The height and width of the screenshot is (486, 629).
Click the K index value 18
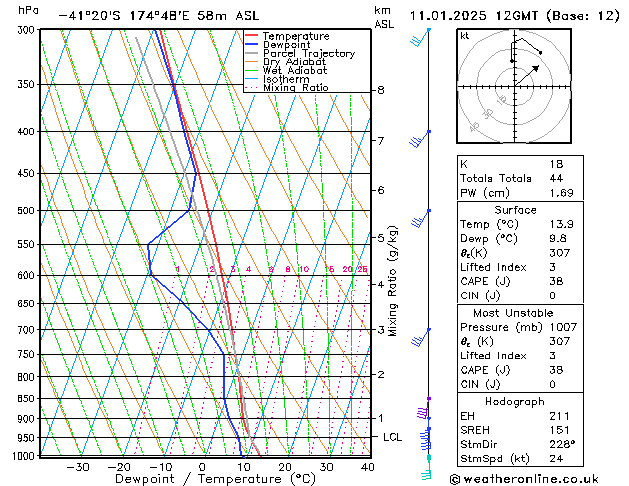pyautogui.click(x=556, y=164)
